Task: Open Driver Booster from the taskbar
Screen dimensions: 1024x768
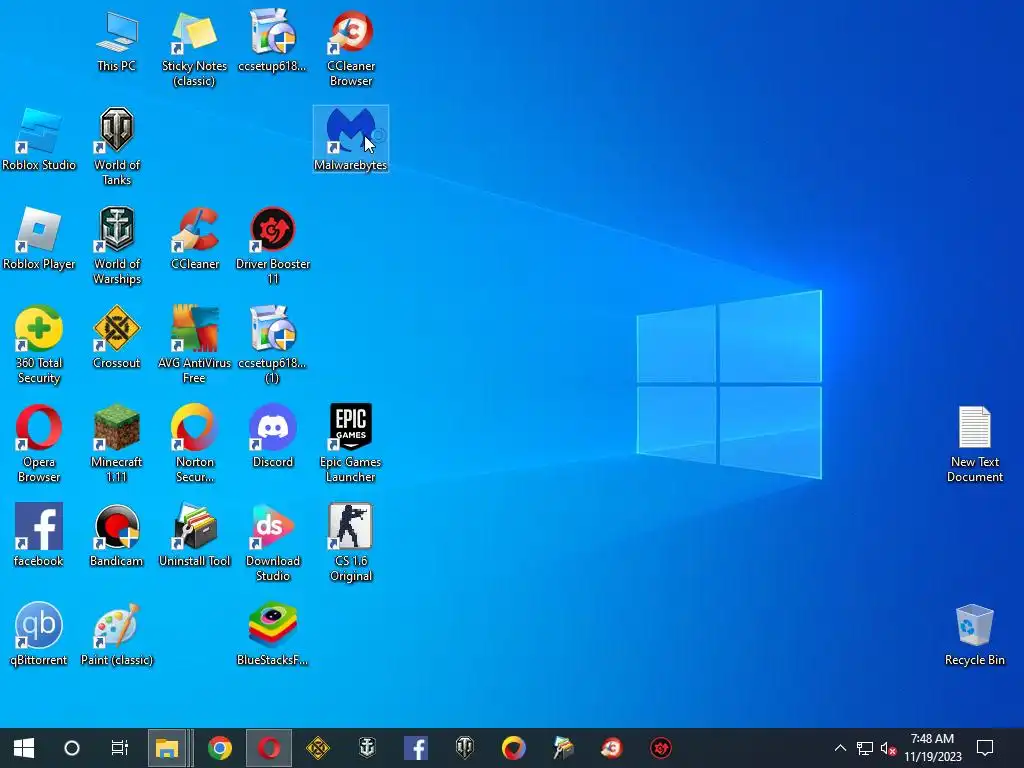Action: click(661, 748)
